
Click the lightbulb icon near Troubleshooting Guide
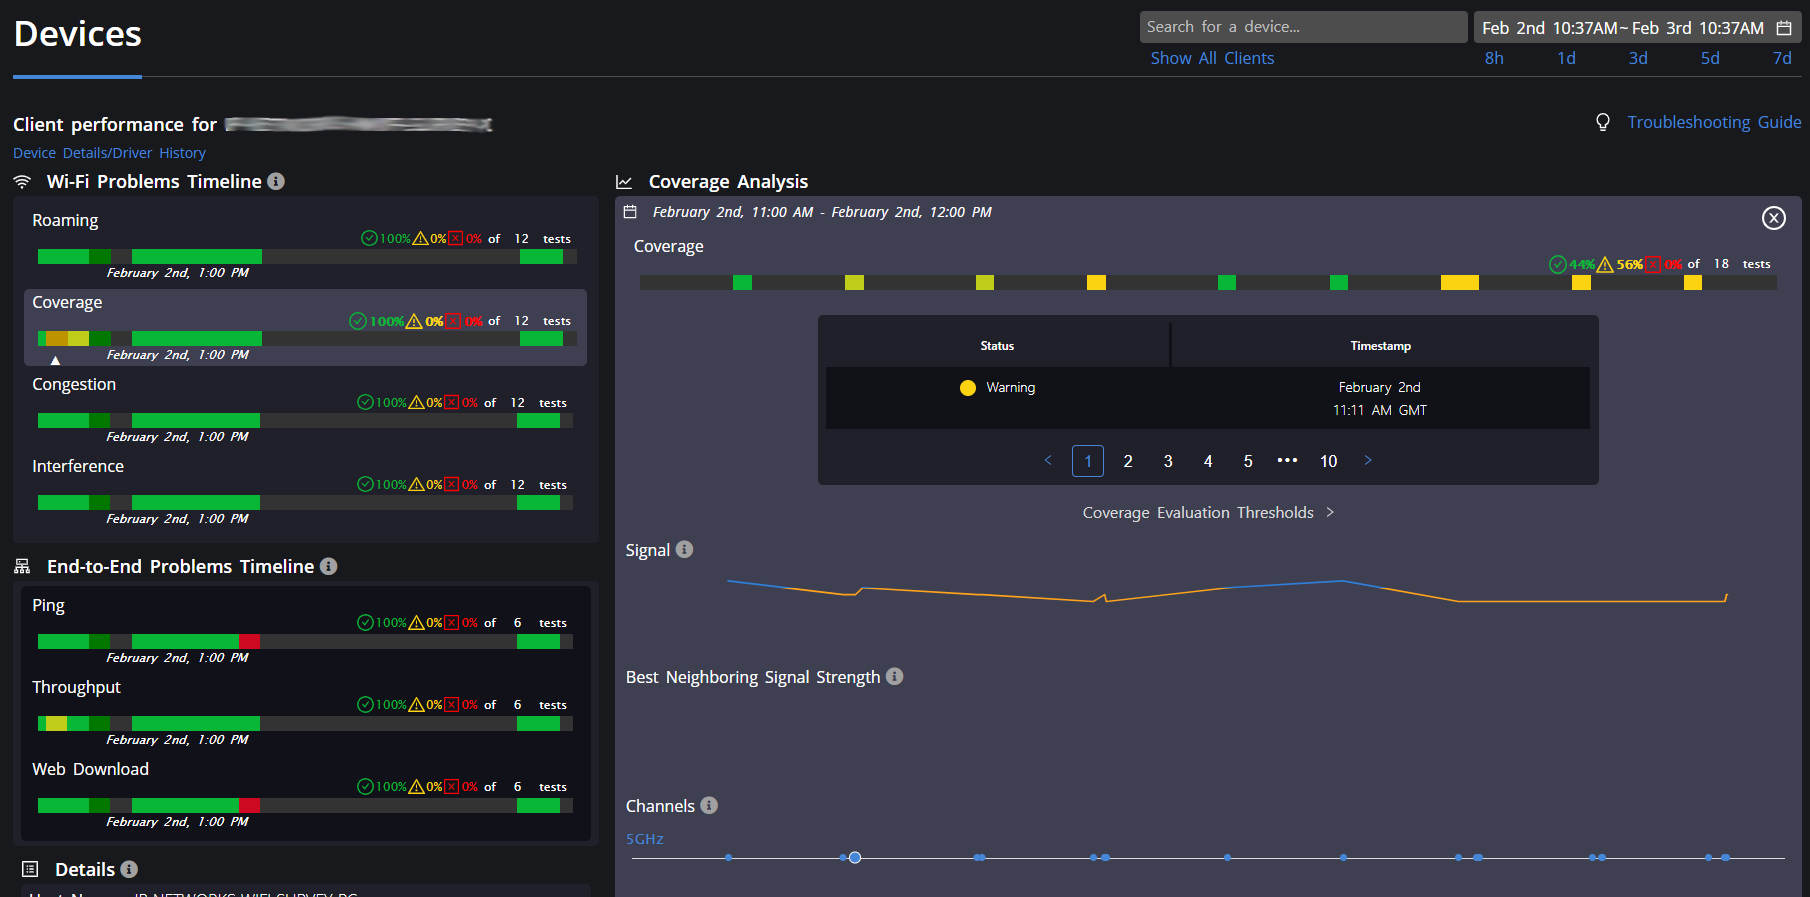[1603, 122]
